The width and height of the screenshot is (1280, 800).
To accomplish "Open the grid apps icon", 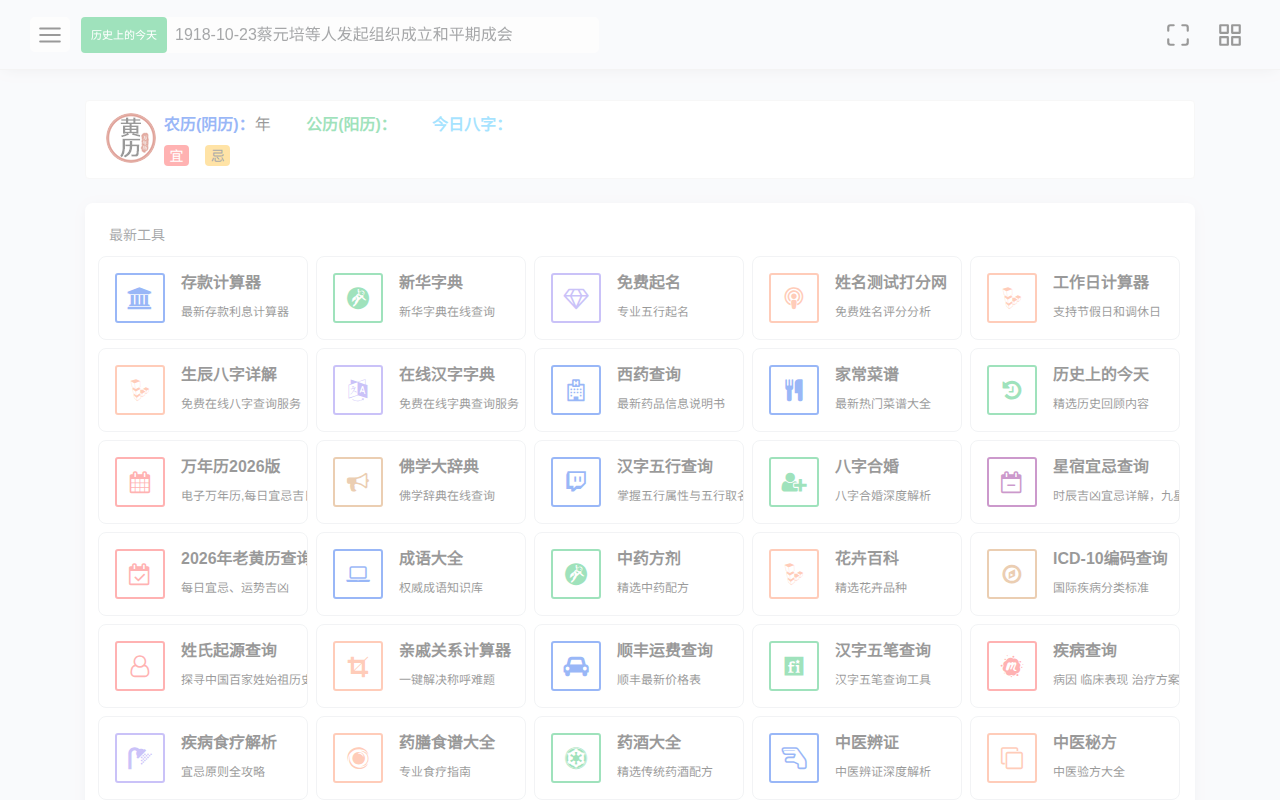I will [x=1230, y=35].
